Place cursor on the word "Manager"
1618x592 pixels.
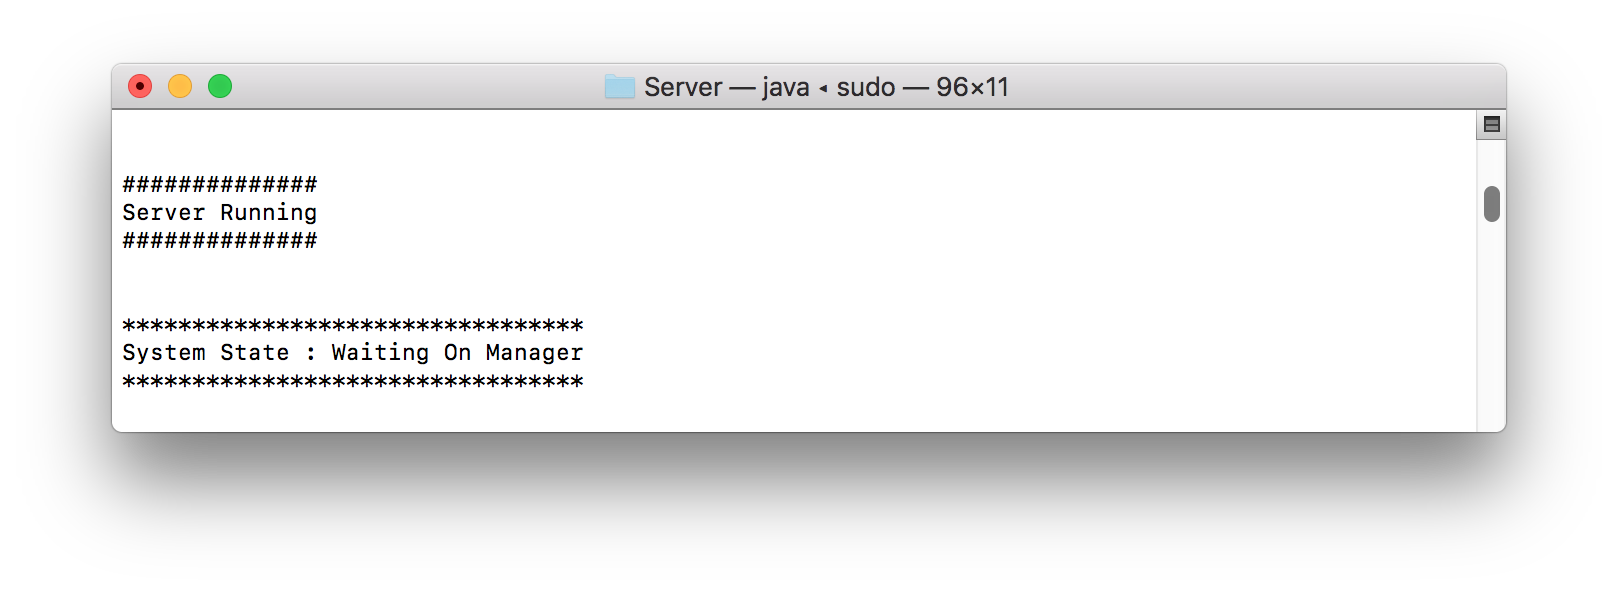click(x=534, y=353)
